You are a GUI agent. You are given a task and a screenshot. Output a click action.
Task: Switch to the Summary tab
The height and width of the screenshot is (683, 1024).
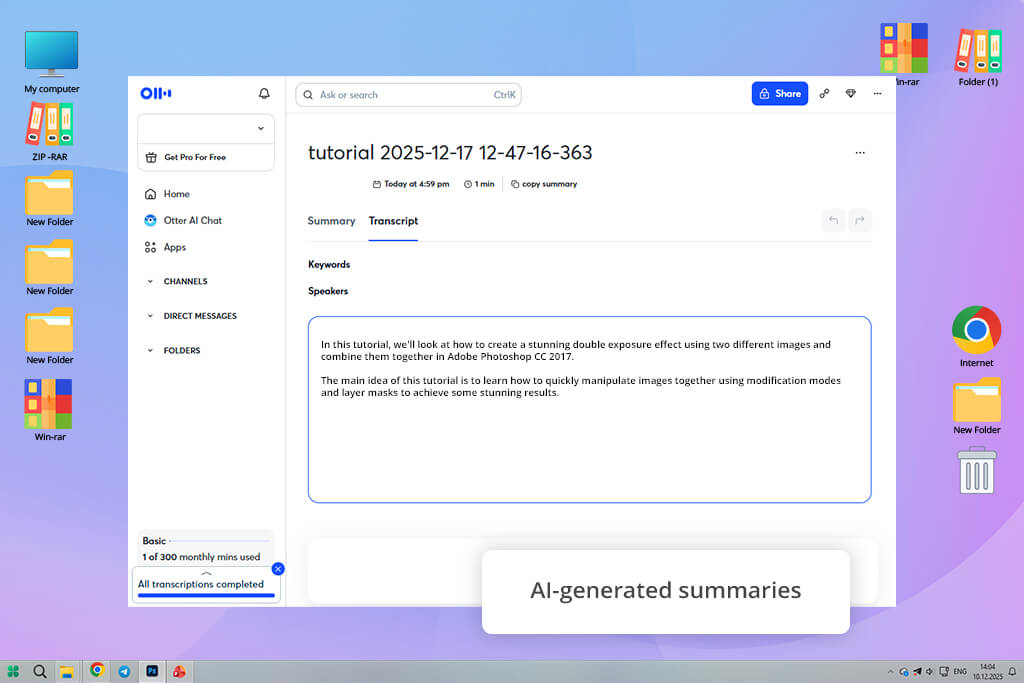pyautogui.click(x=331, y=221)
